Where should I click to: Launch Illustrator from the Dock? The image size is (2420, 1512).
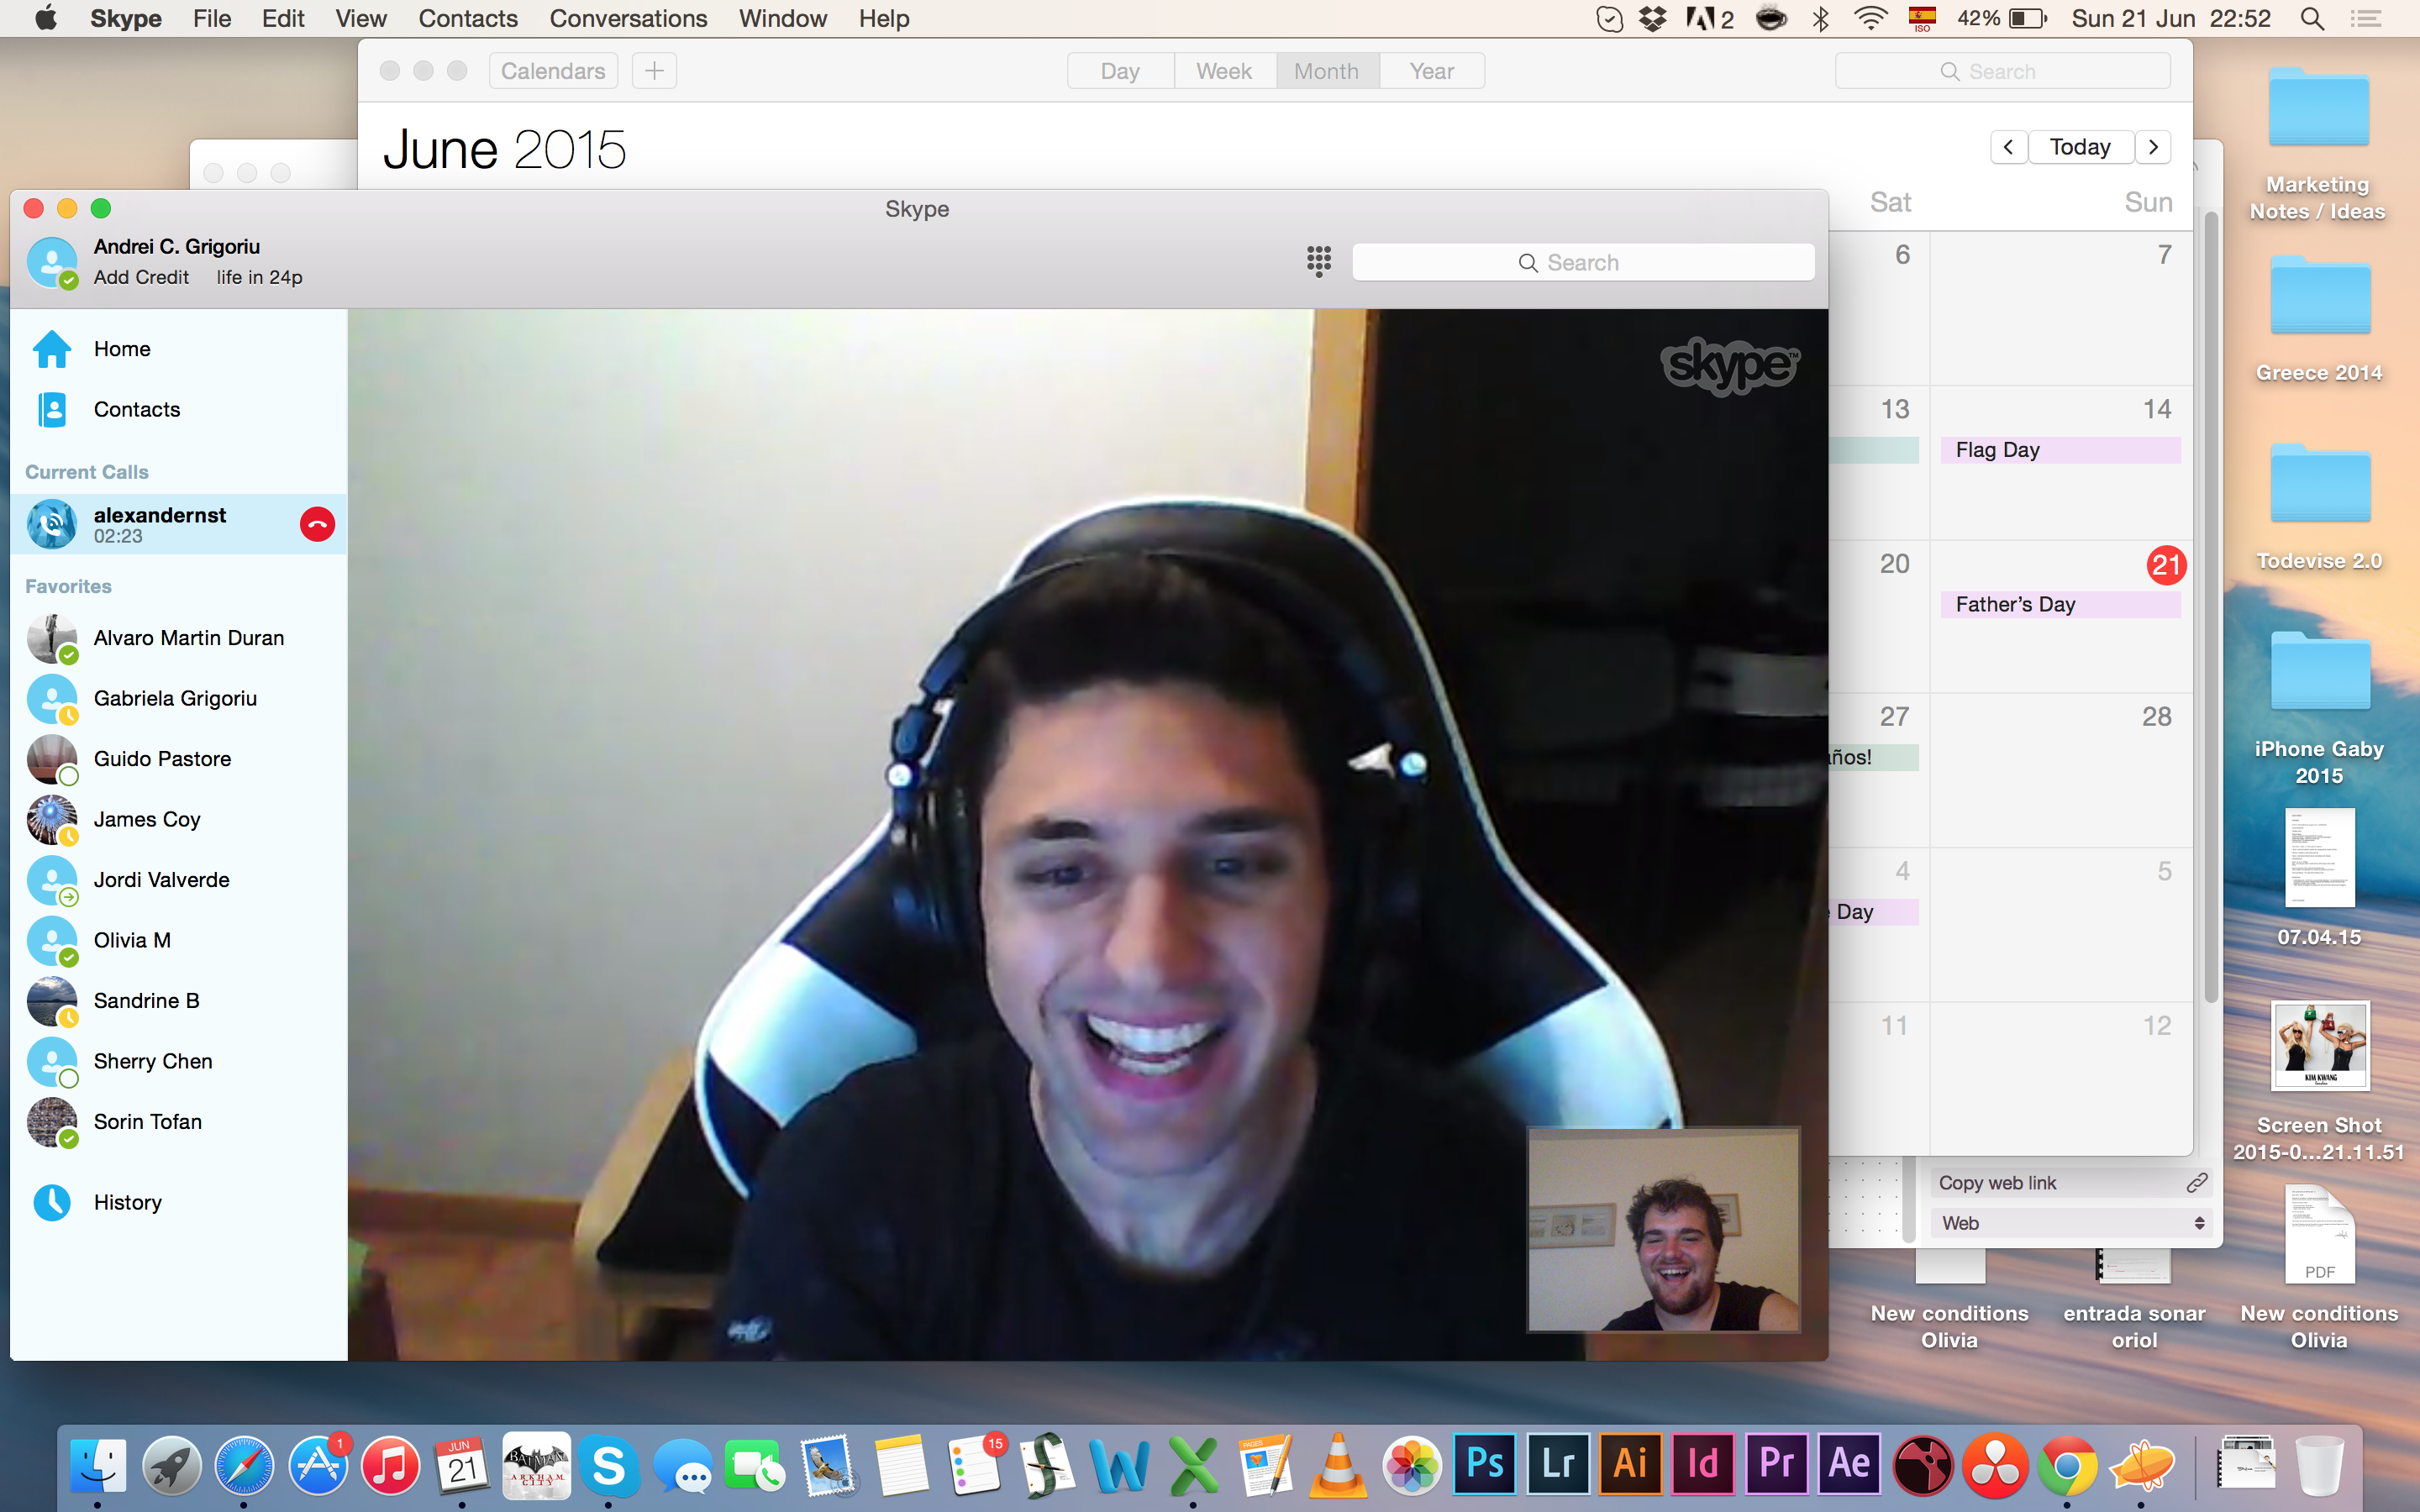(1631, 1464)
